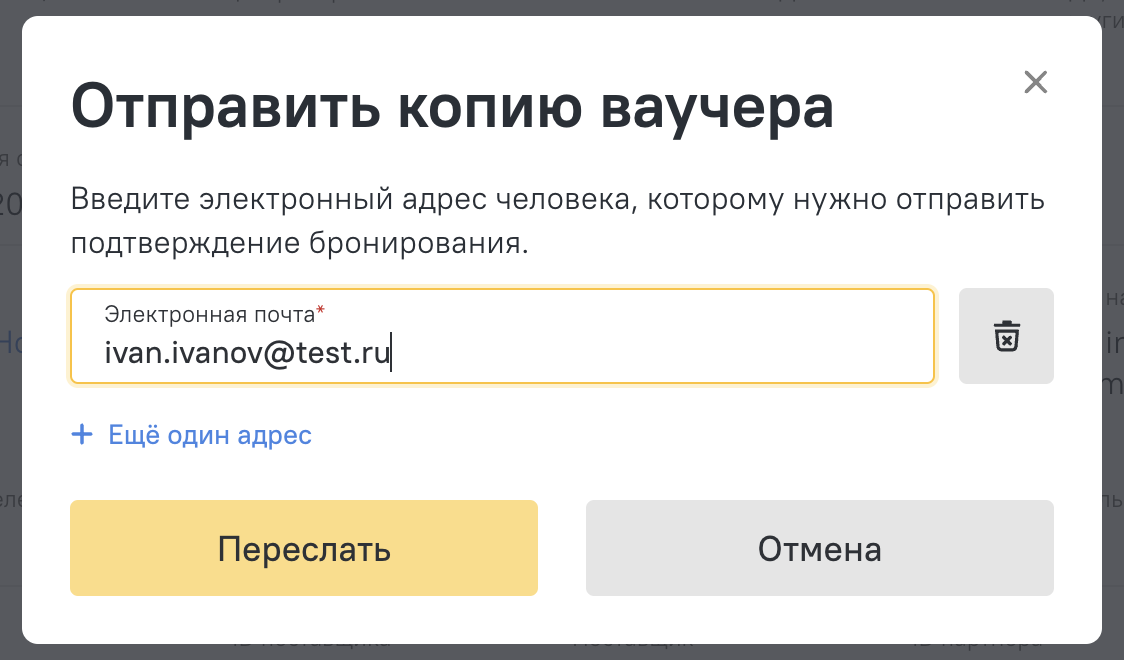Add another address via "Ещё один адрес" link
Screen dimensions: 1124x660
click(x=209, y=436)
